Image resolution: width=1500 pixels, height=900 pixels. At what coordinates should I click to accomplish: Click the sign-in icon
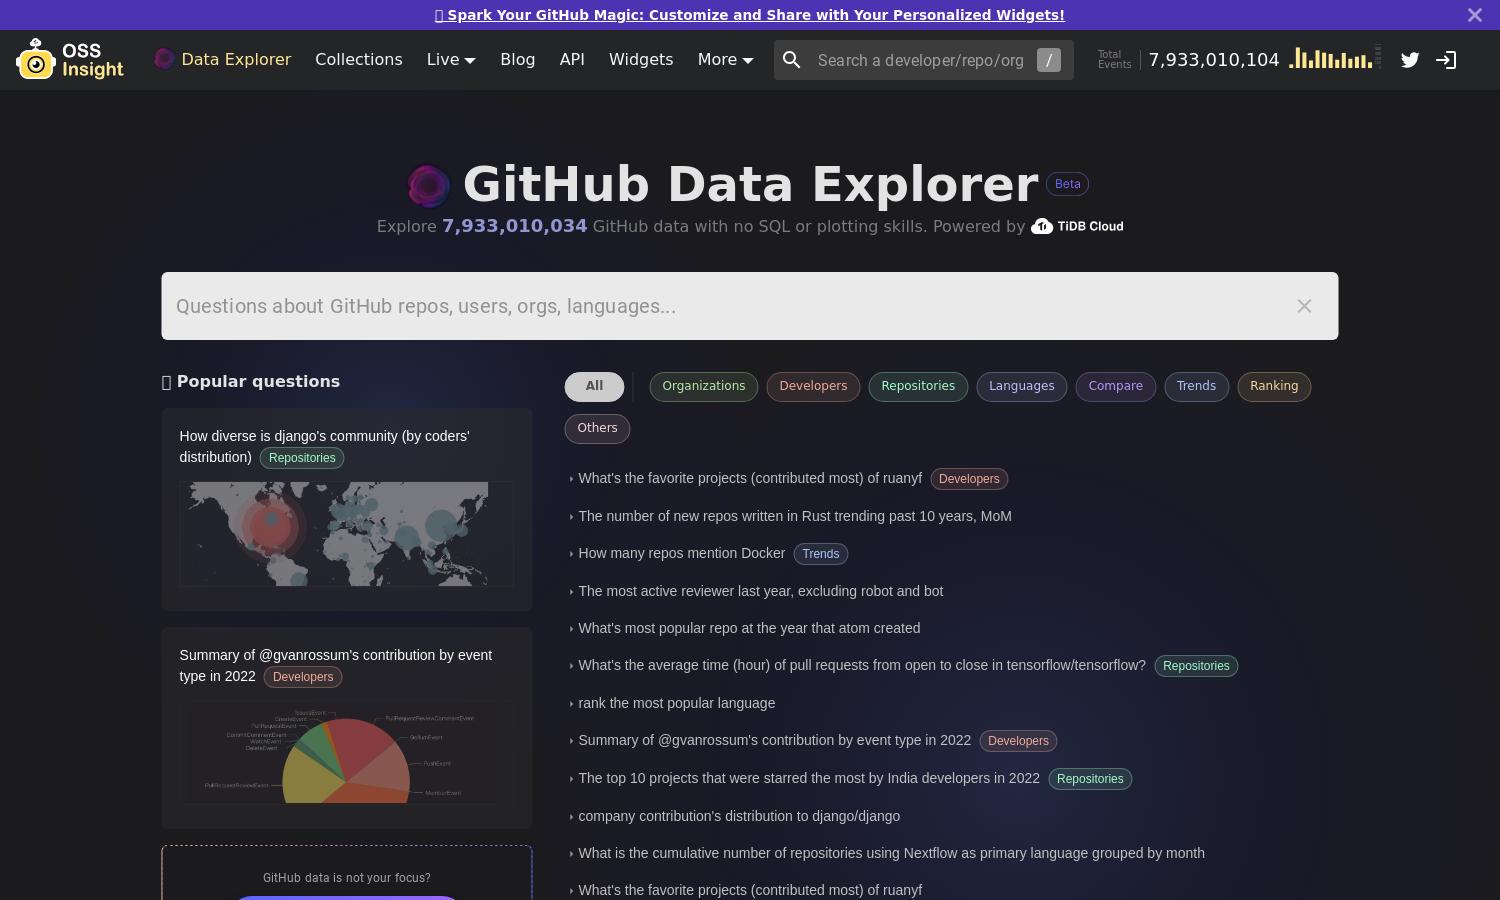pos(1446,60)
